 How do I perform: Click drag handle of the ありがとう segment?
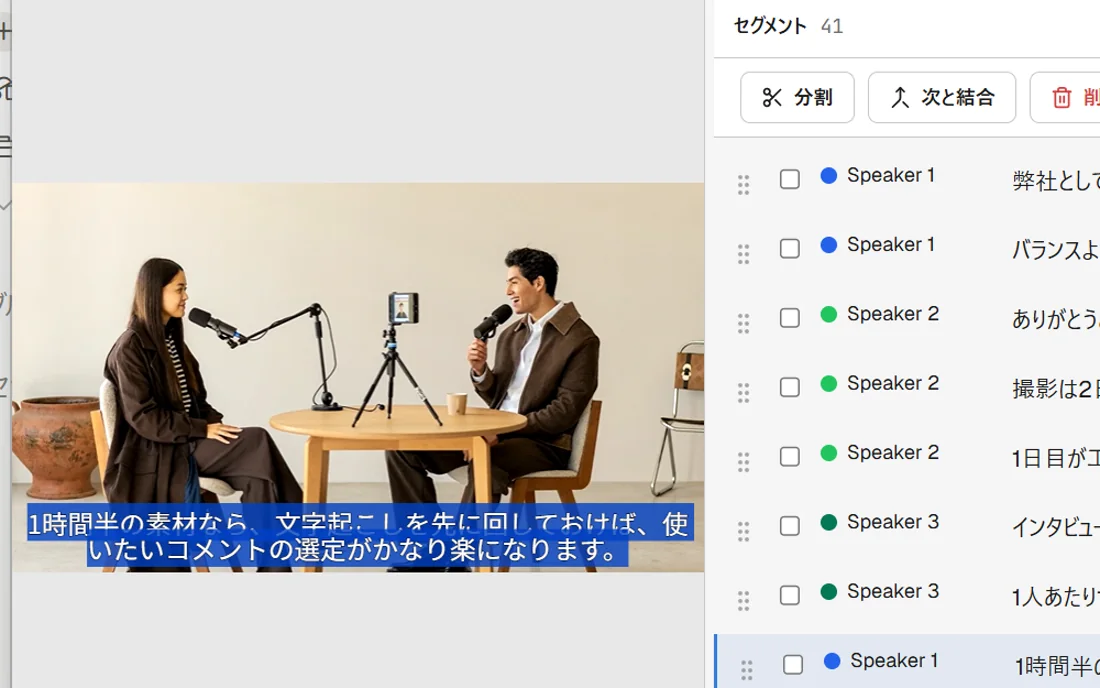(744, 323)
